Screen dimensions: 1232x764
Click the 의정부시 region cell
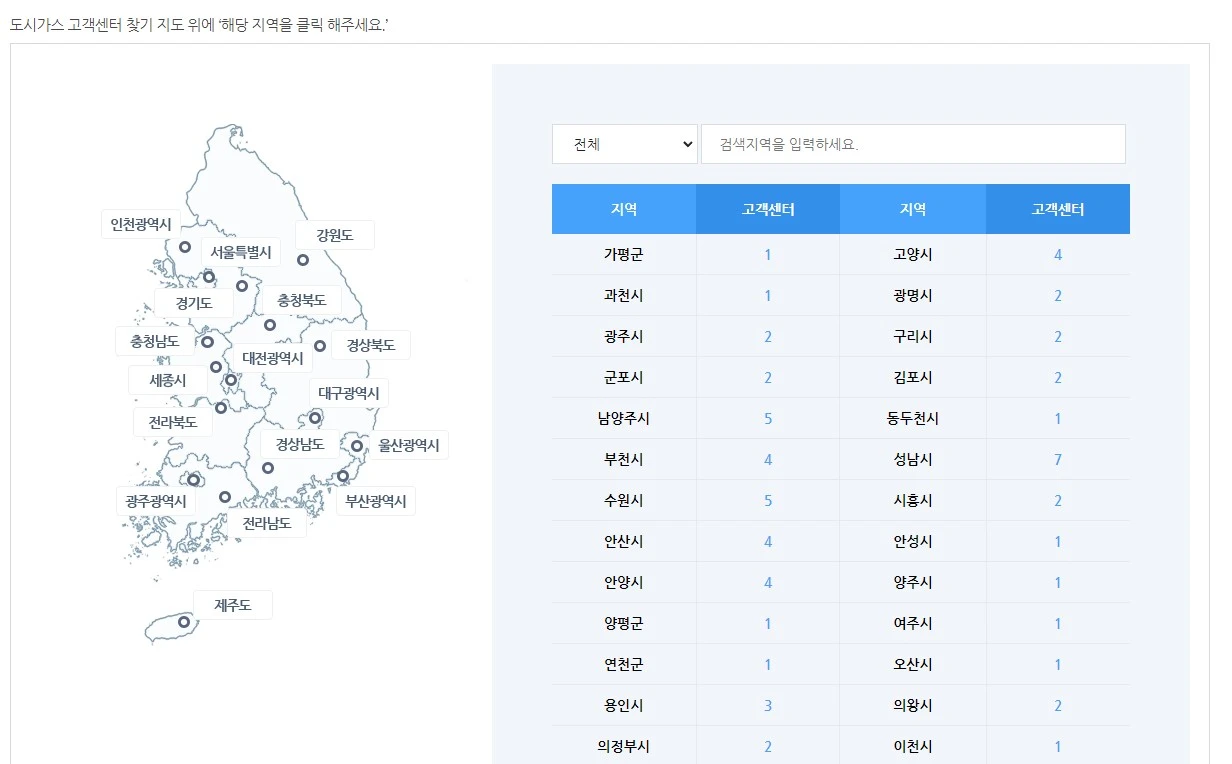pyautogui.click(x=624, y=746)
